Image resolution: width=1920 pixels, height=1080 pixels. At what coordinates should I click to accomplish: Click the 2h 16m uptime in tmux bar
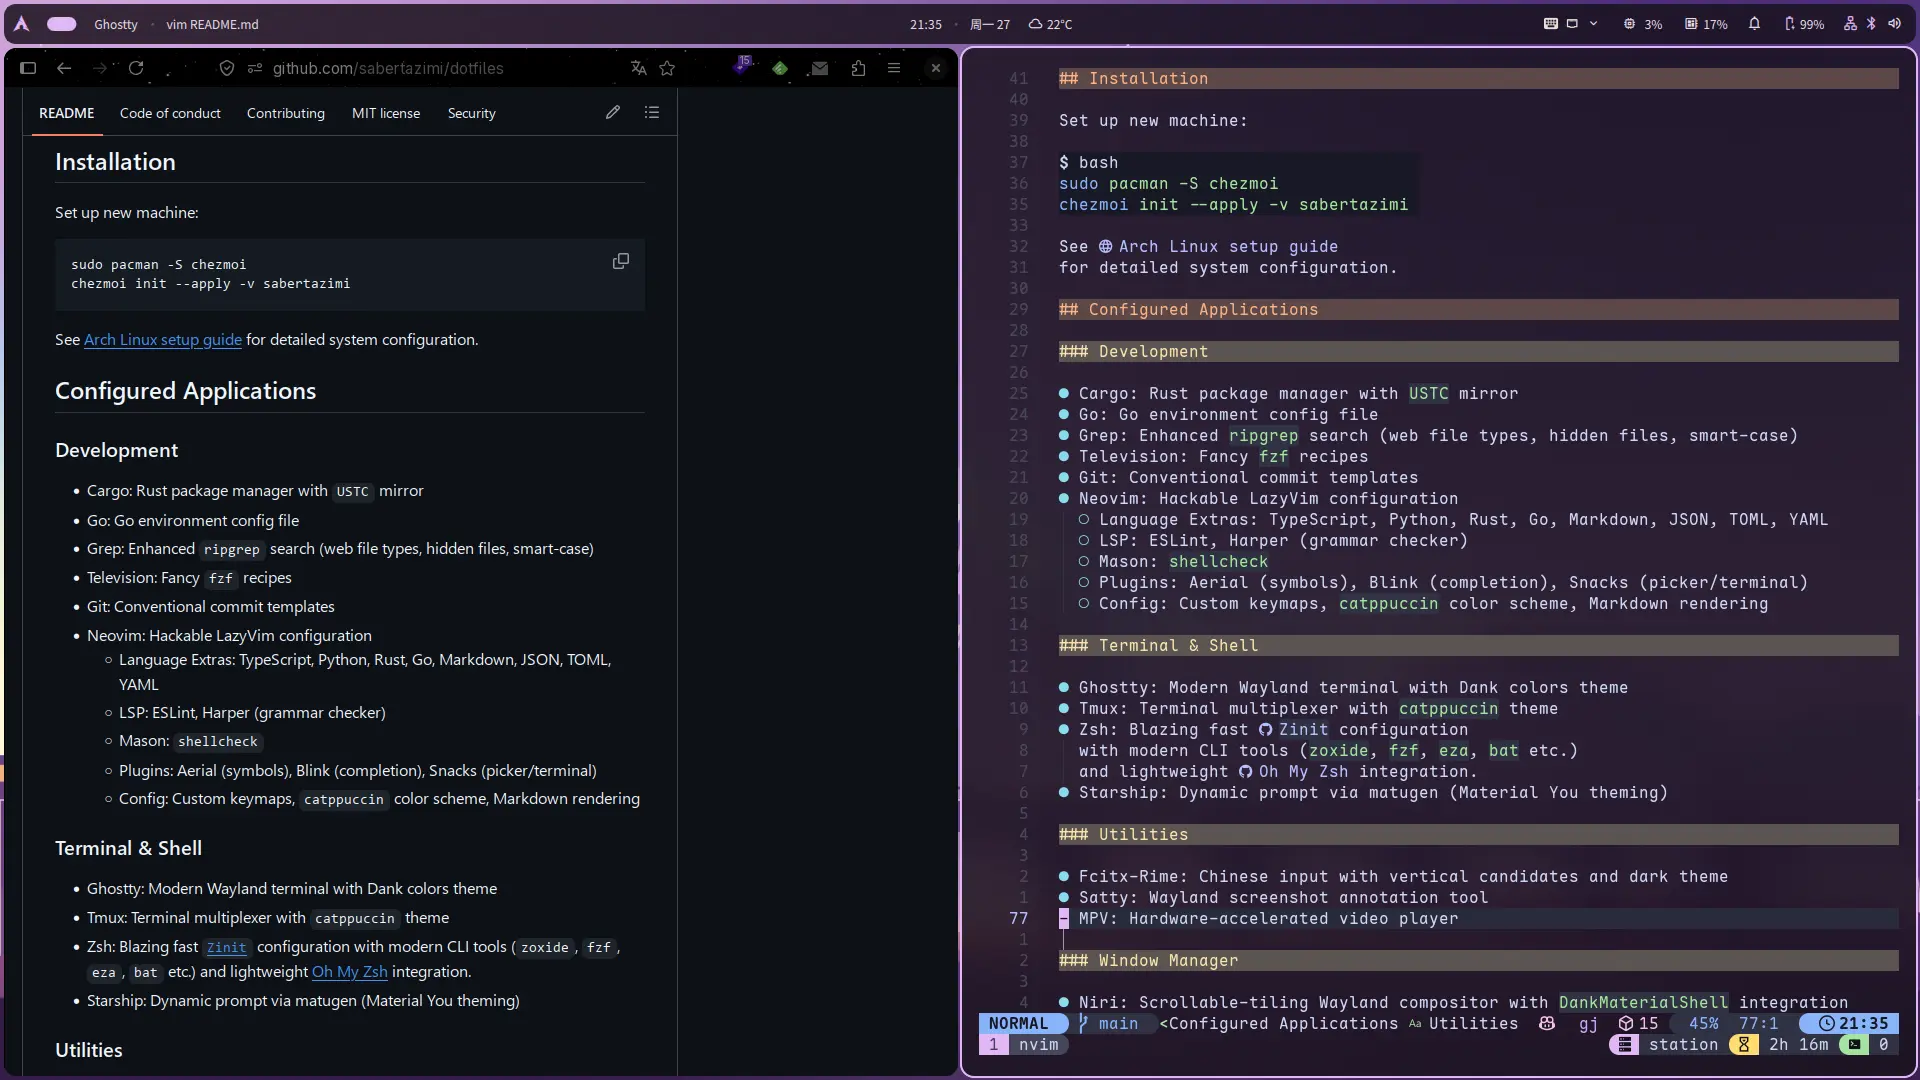coord(1798,1044)
